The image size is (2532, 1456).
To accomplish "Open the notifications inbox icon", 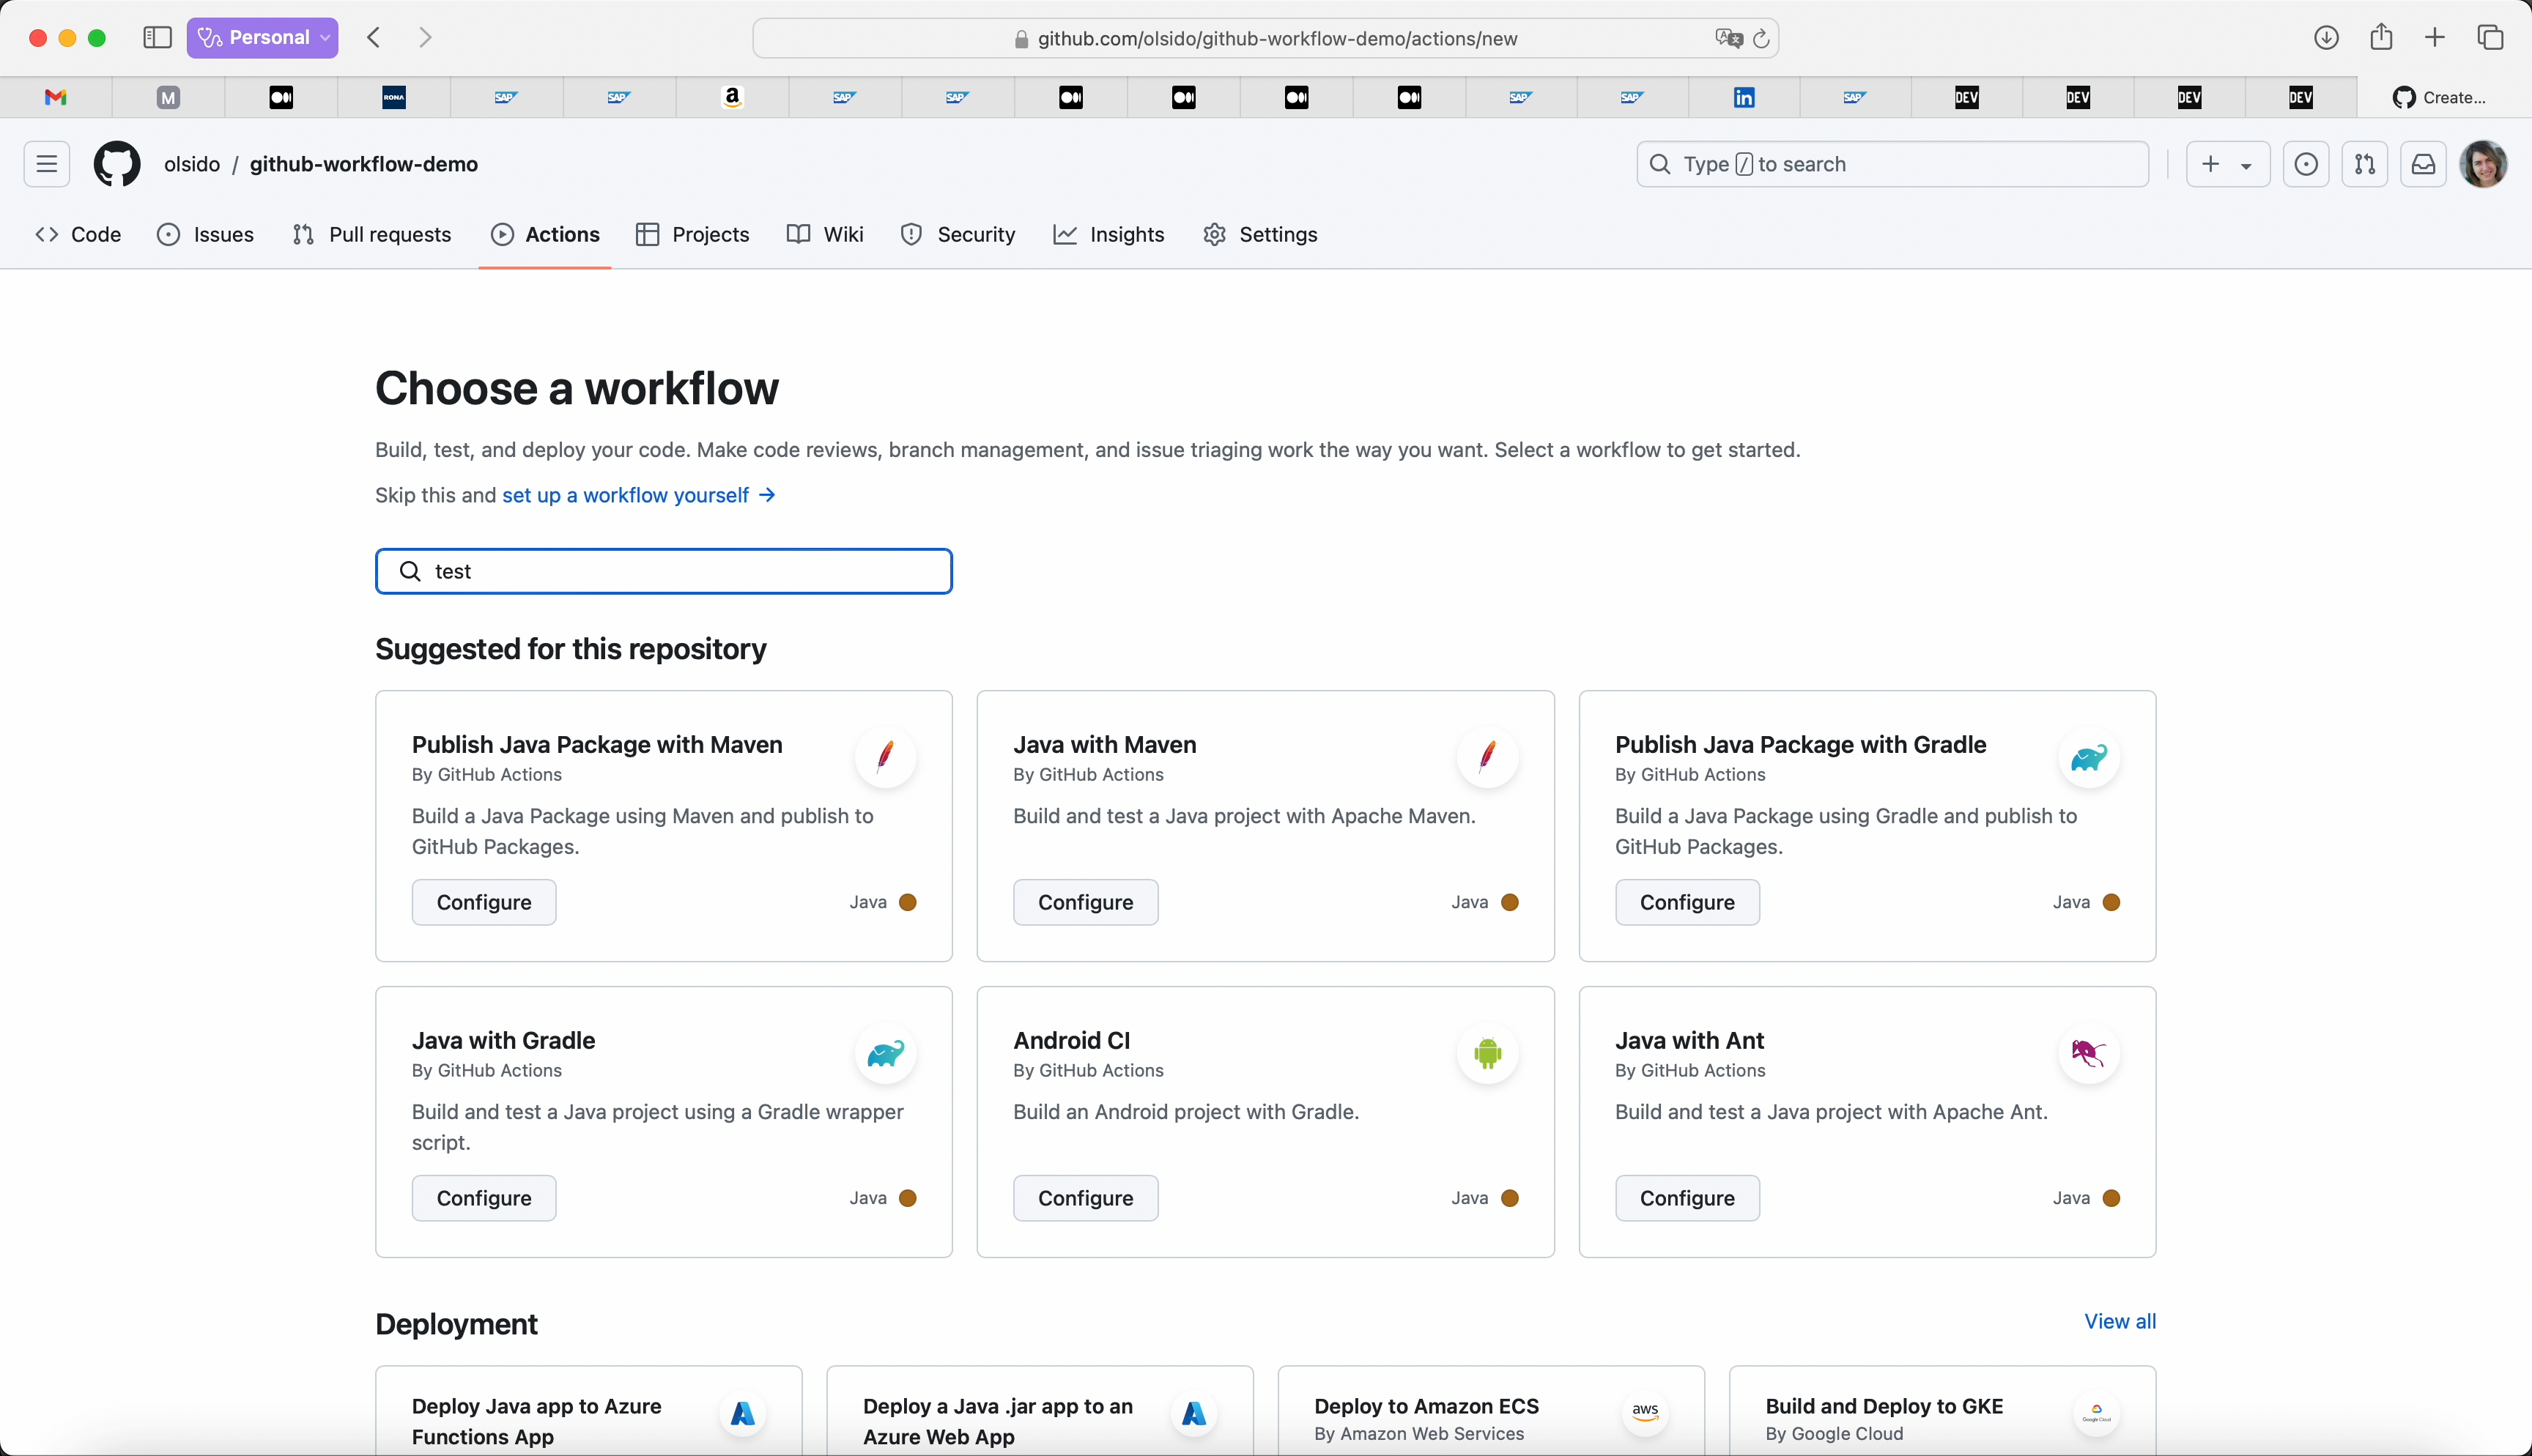I will 2423,164.
